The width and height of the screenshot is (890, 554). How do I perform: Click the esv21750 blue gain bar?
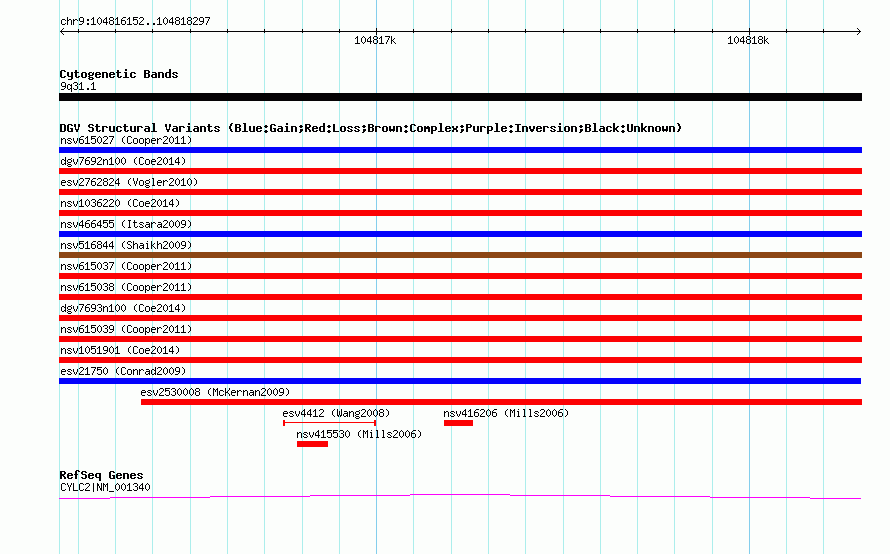pos(460,381)
